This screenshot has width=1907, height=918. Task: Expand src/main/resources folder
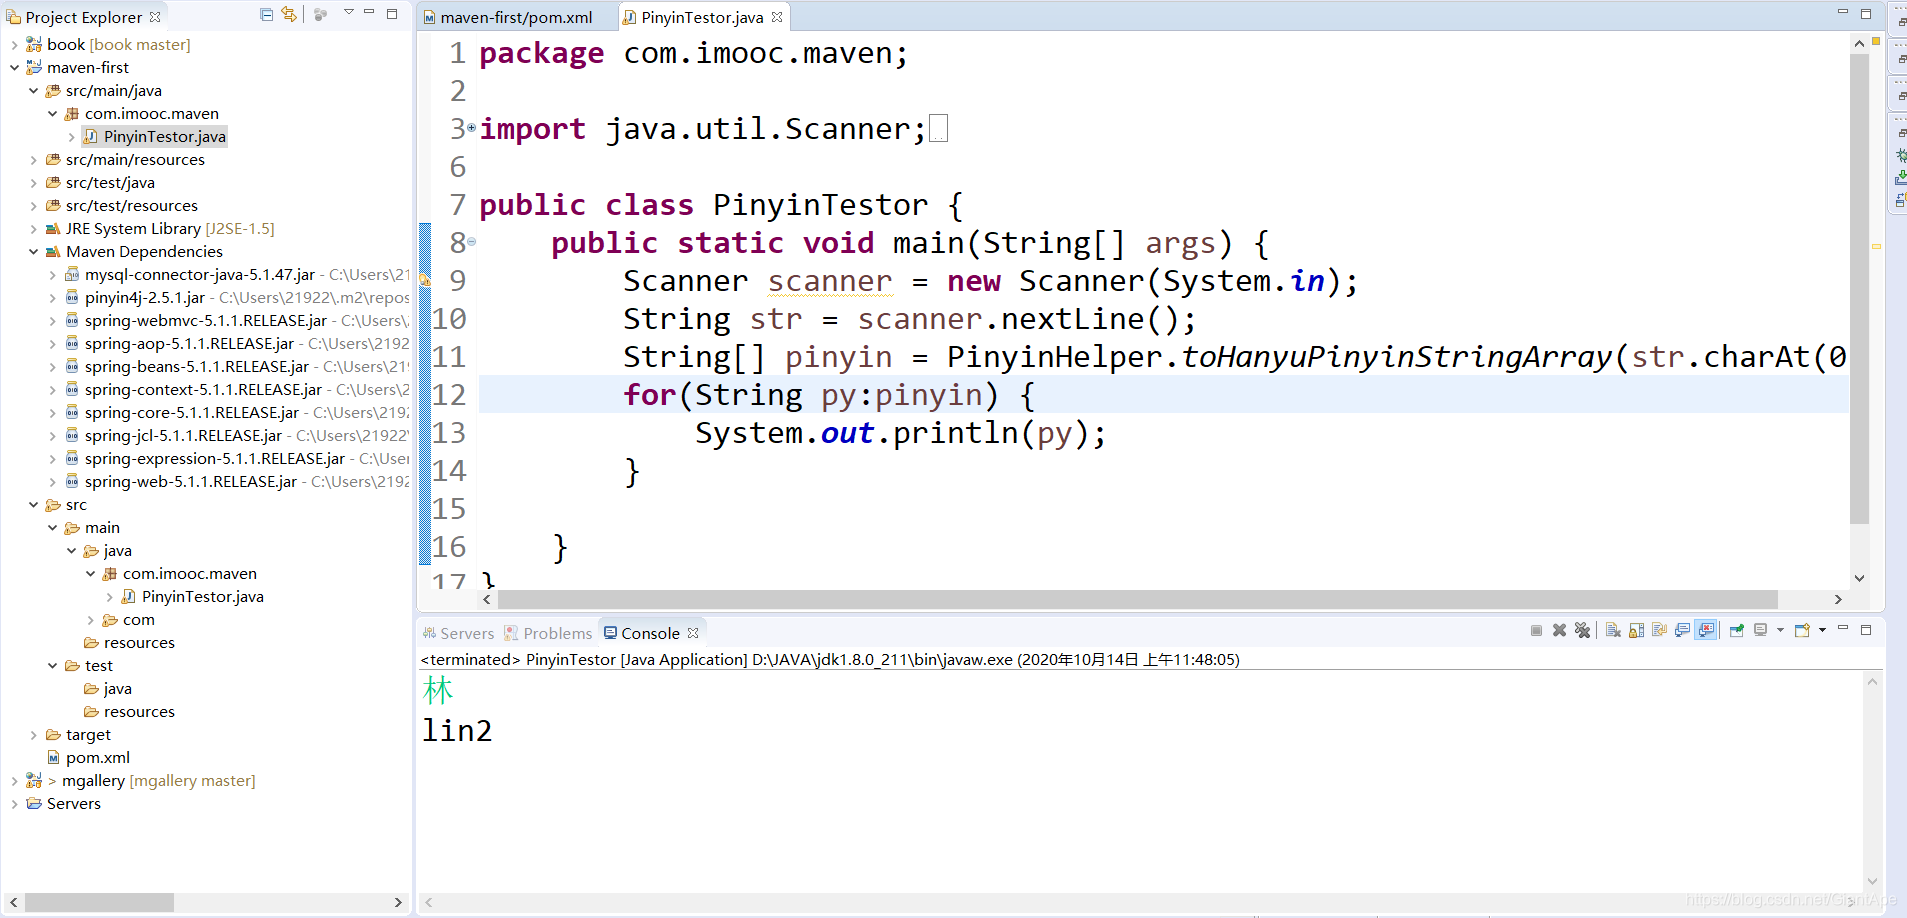click(x=33, y=159)
